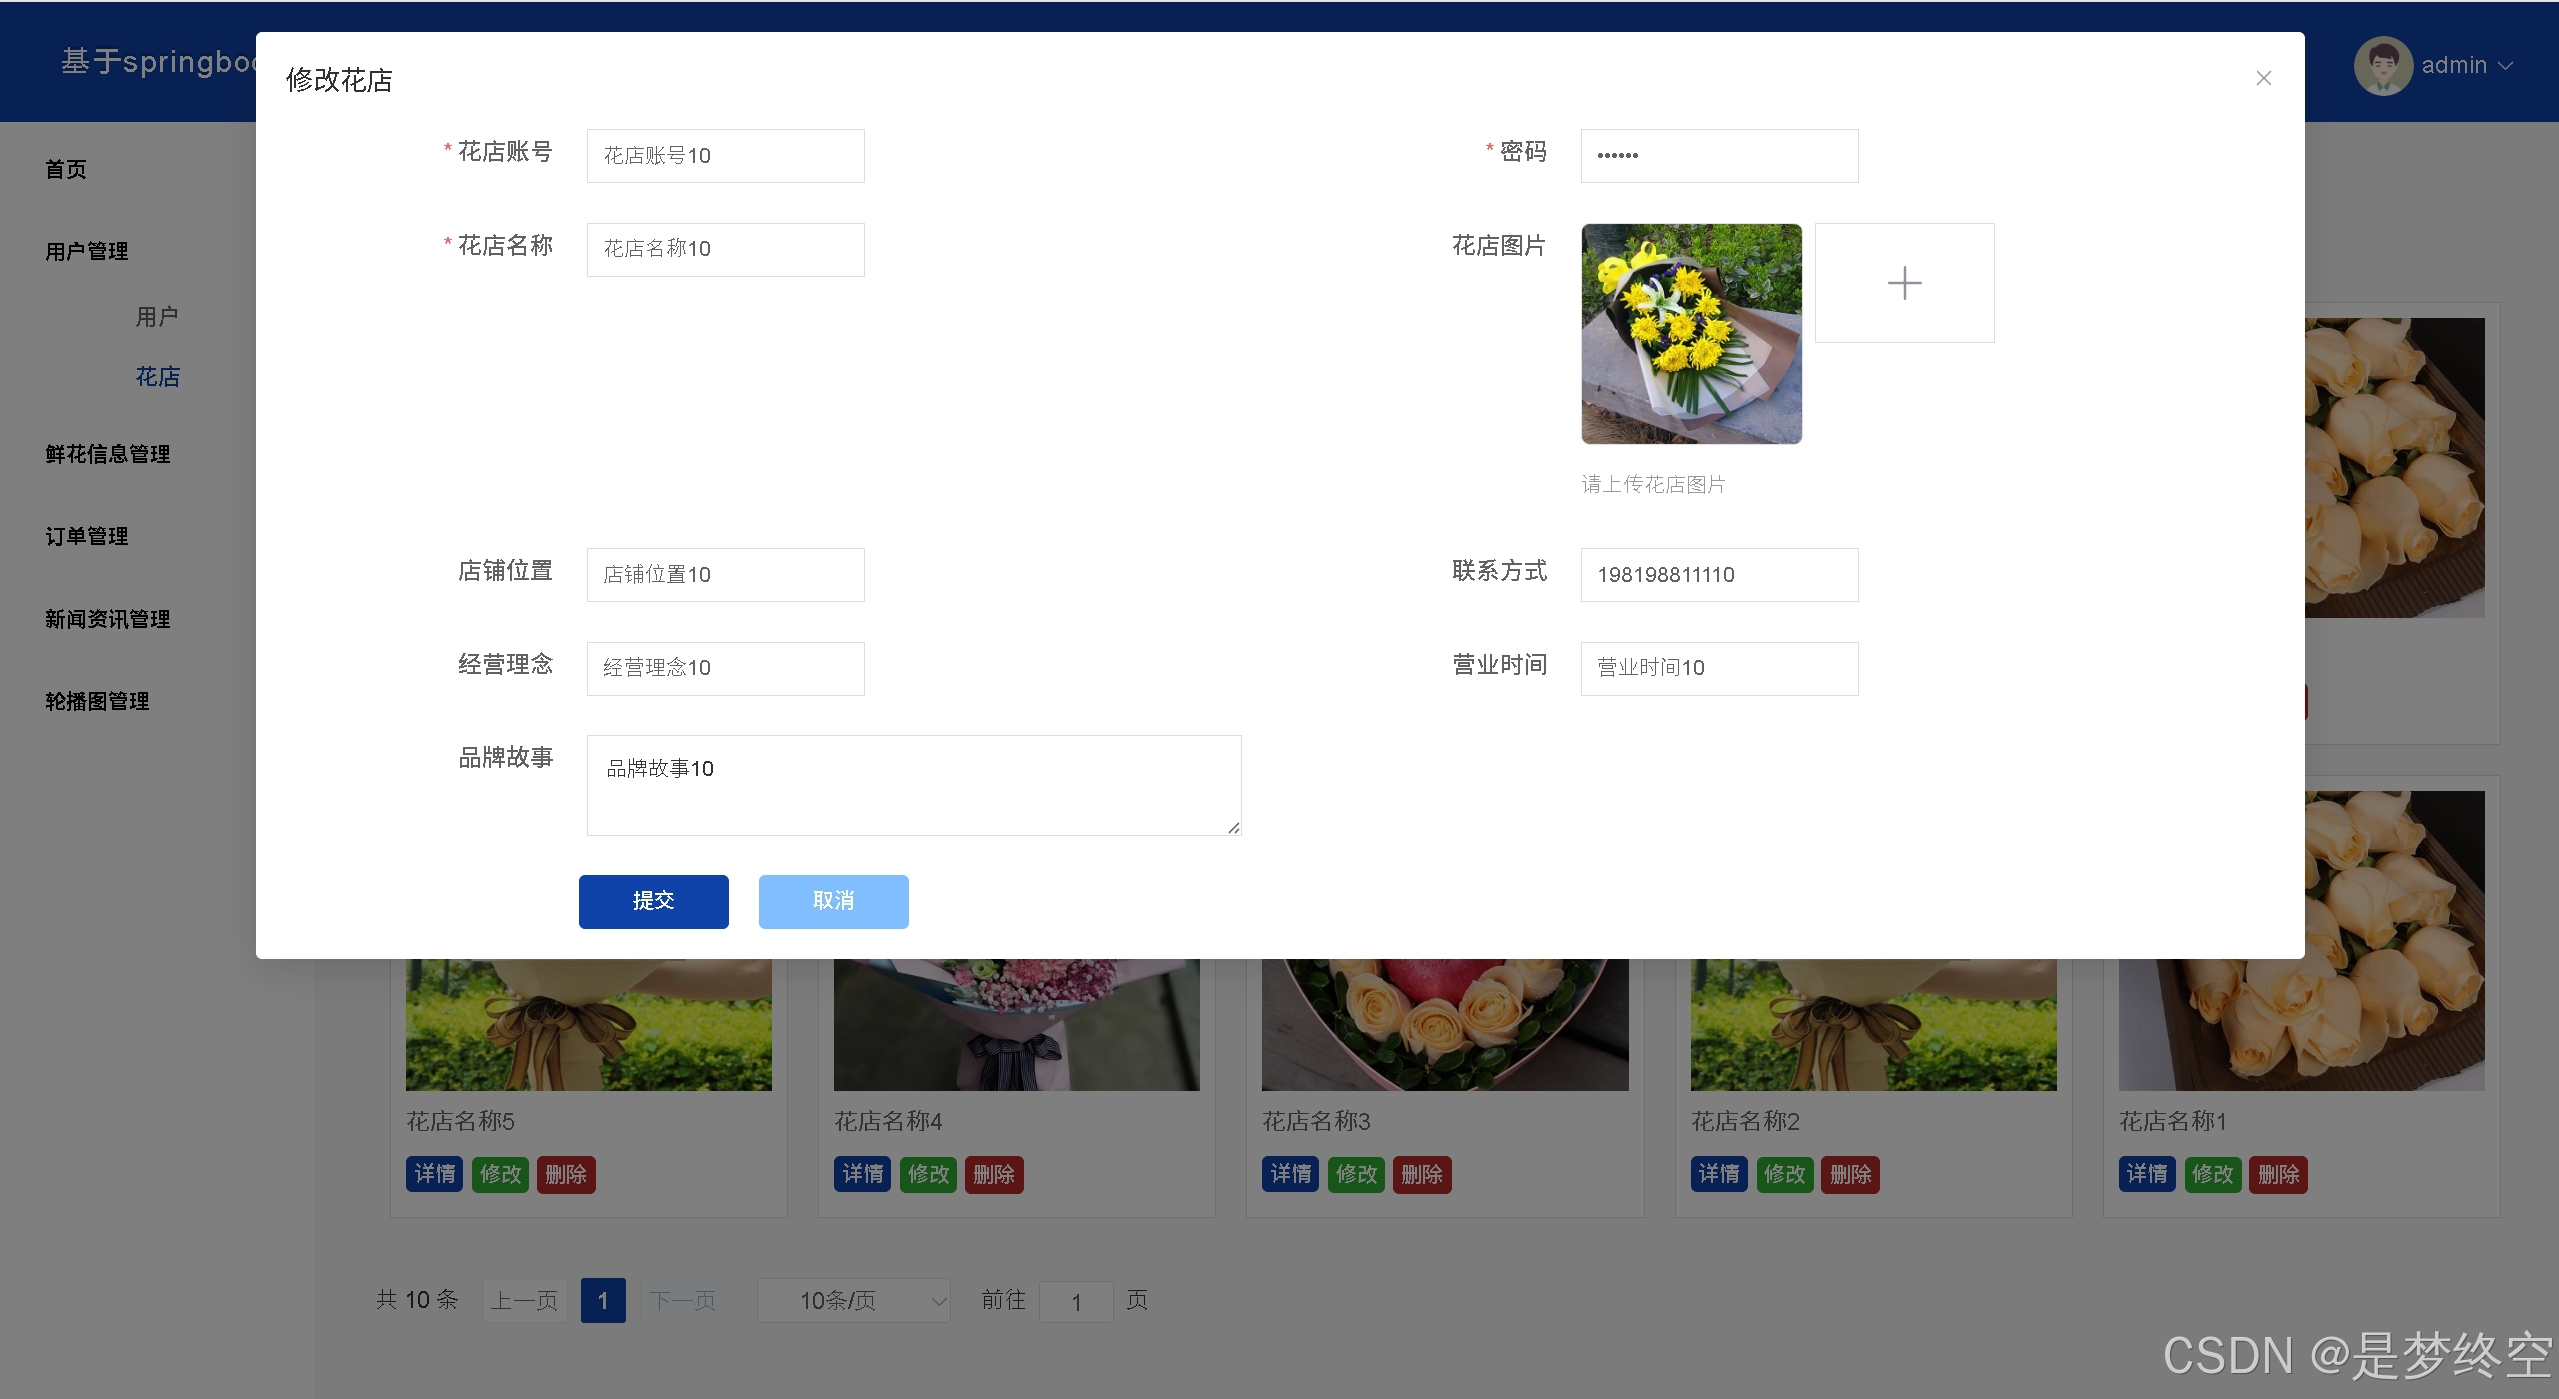The height and width of the screenshot is (1399, 2559).
Task: Click the uploaded yellow bouquet image
Action: click(1691, 333)
